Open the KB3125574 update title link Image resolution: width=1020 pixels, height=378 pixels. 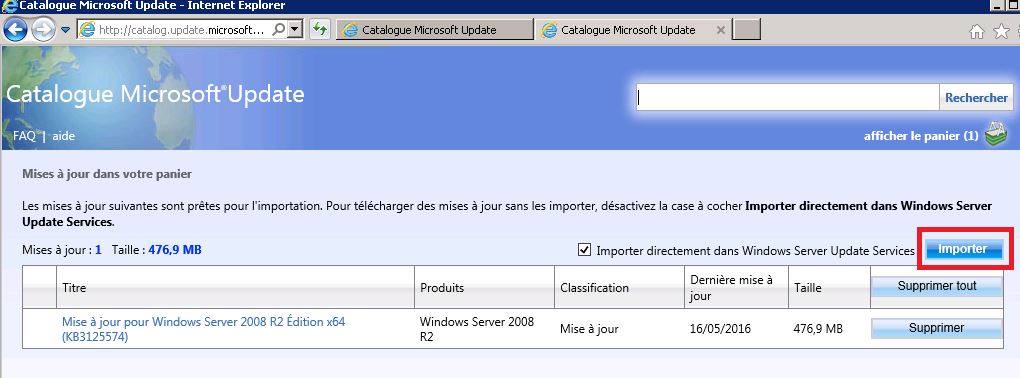204,329
